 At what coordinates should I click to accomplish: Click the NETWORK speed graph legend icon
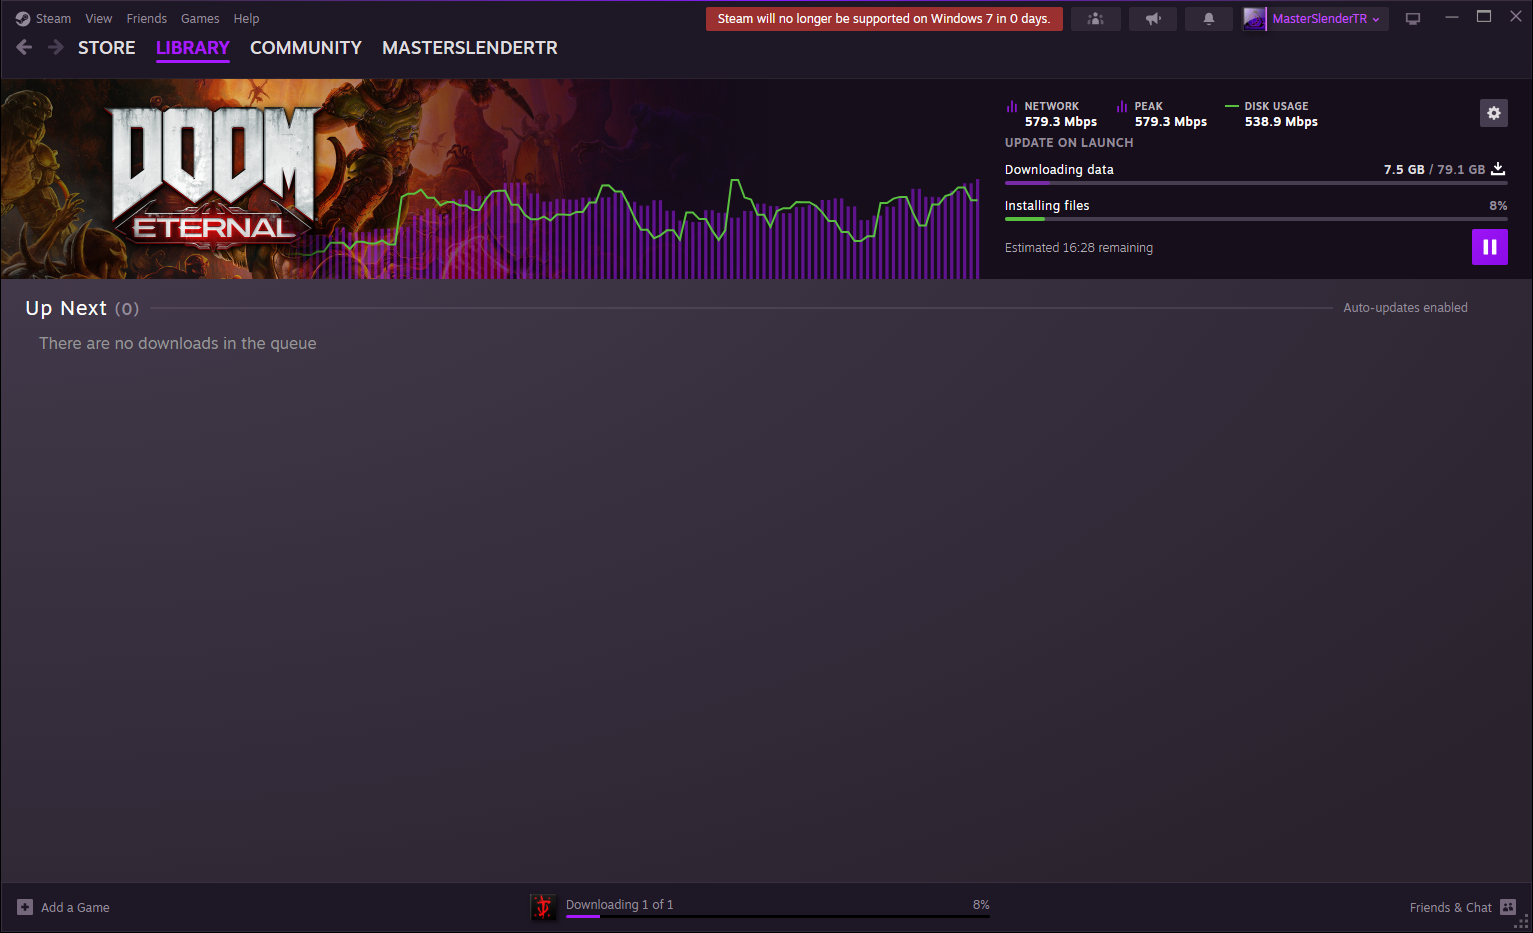(1012, 106)
